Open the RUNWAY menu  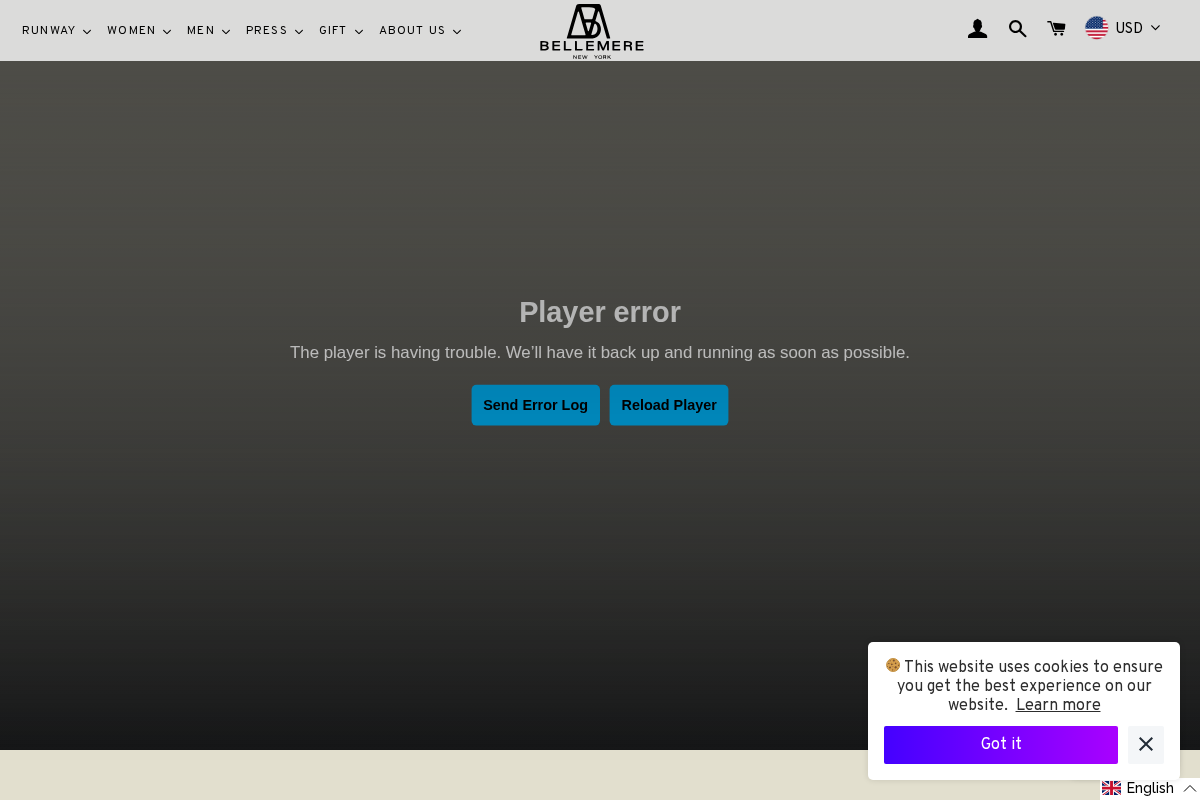click(x=49, y=31)
